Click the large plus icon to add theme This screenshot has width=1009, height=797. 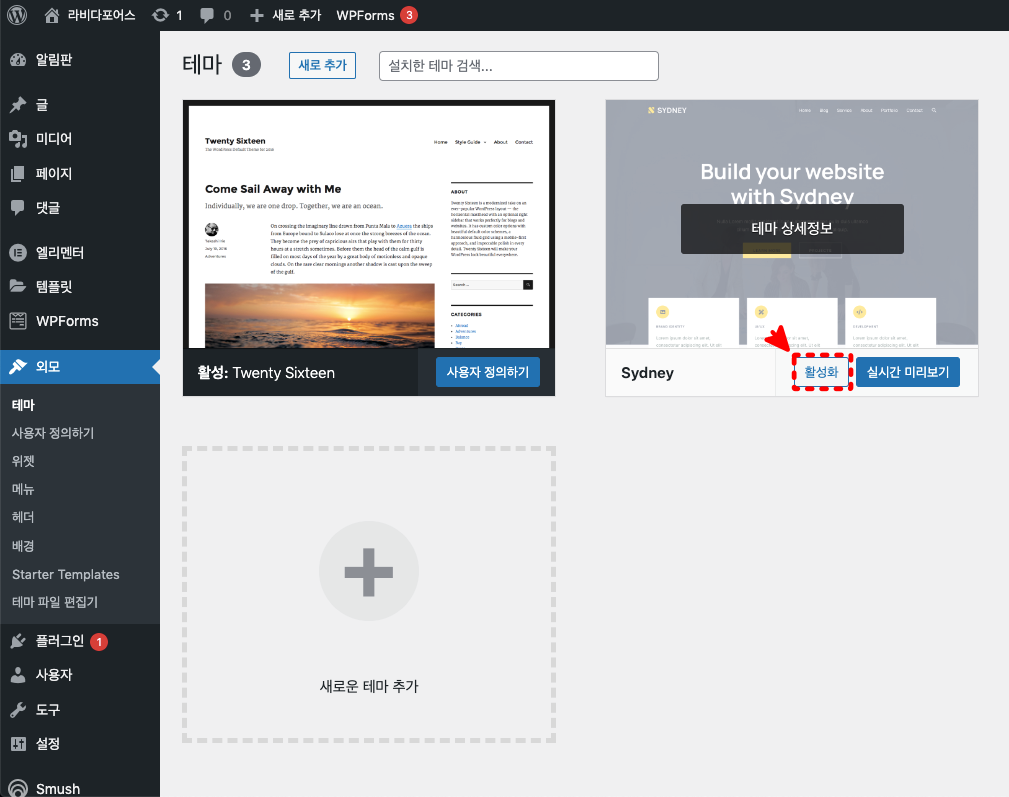[369, 572]
